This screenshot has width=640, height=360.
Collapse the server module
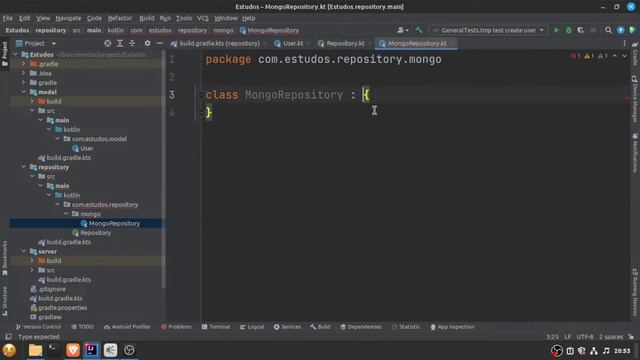point(24,251)
